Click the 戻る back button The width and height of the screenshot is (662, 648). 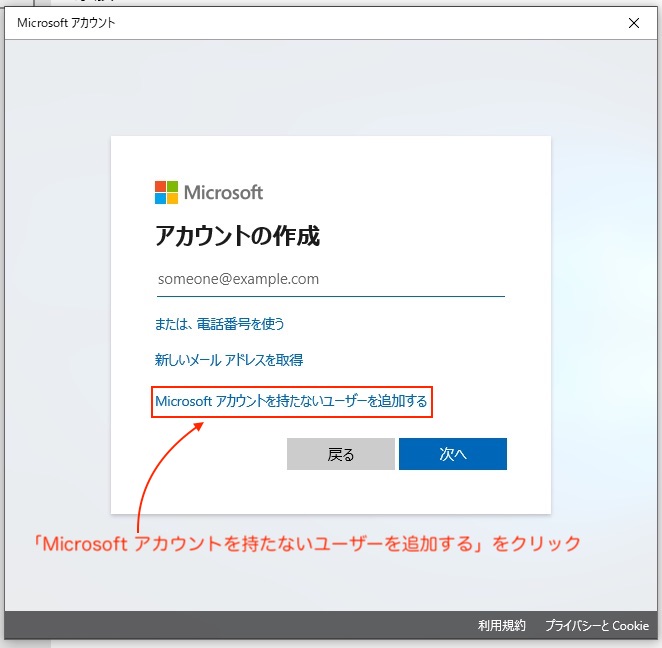(341, 454)
